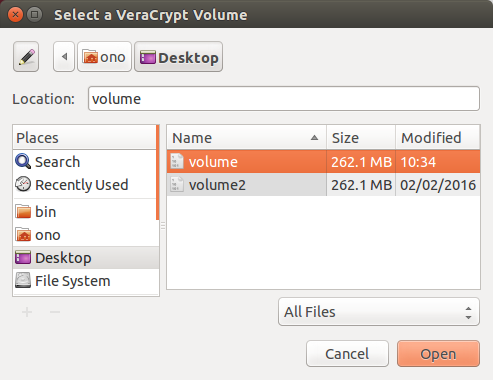The width and height of the screenshot is (493, 380).
Task: Go to the ono home path button
Action: tap(104, 57)
